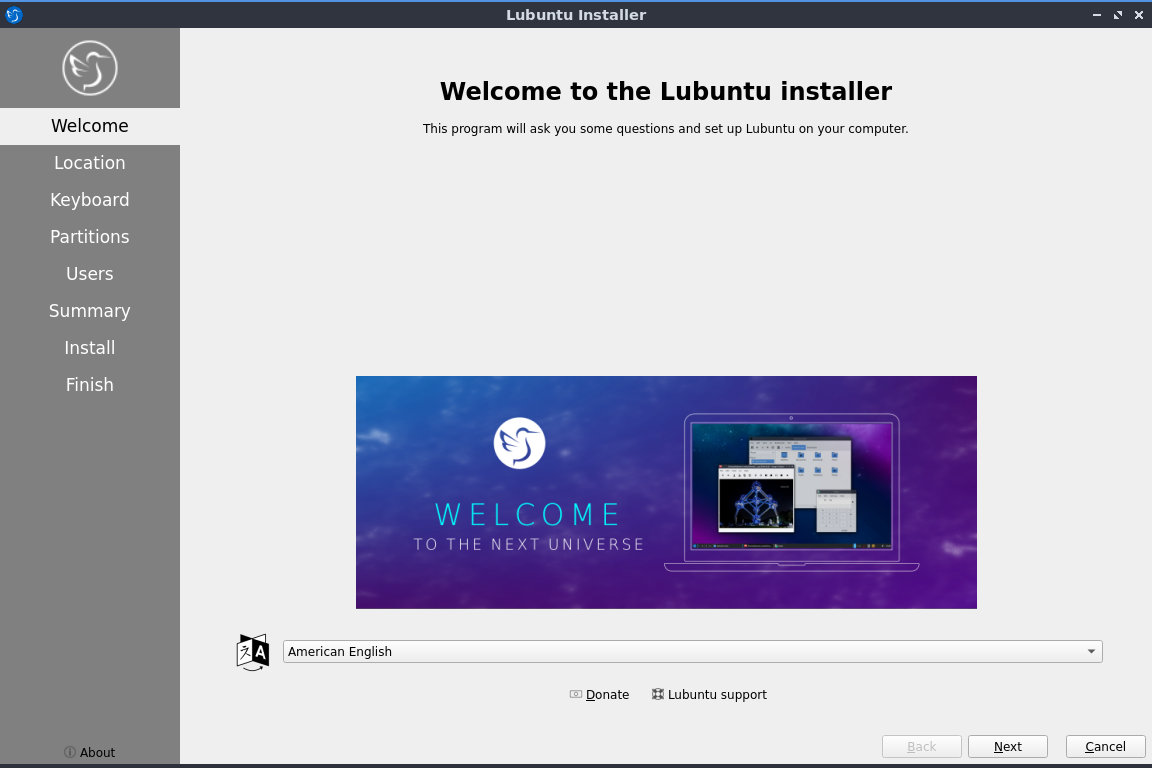Click the Finish step in the sidebar

click(90, 385)
